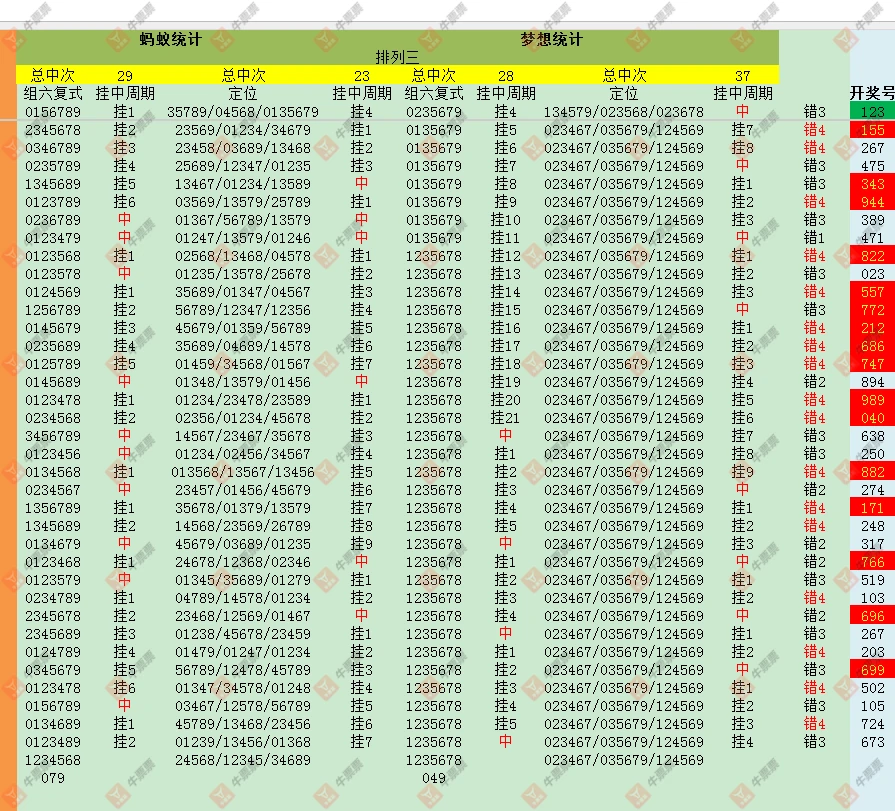The image size is (895, 811).
Task: Click the red cell showing 696
Action: 872,616
